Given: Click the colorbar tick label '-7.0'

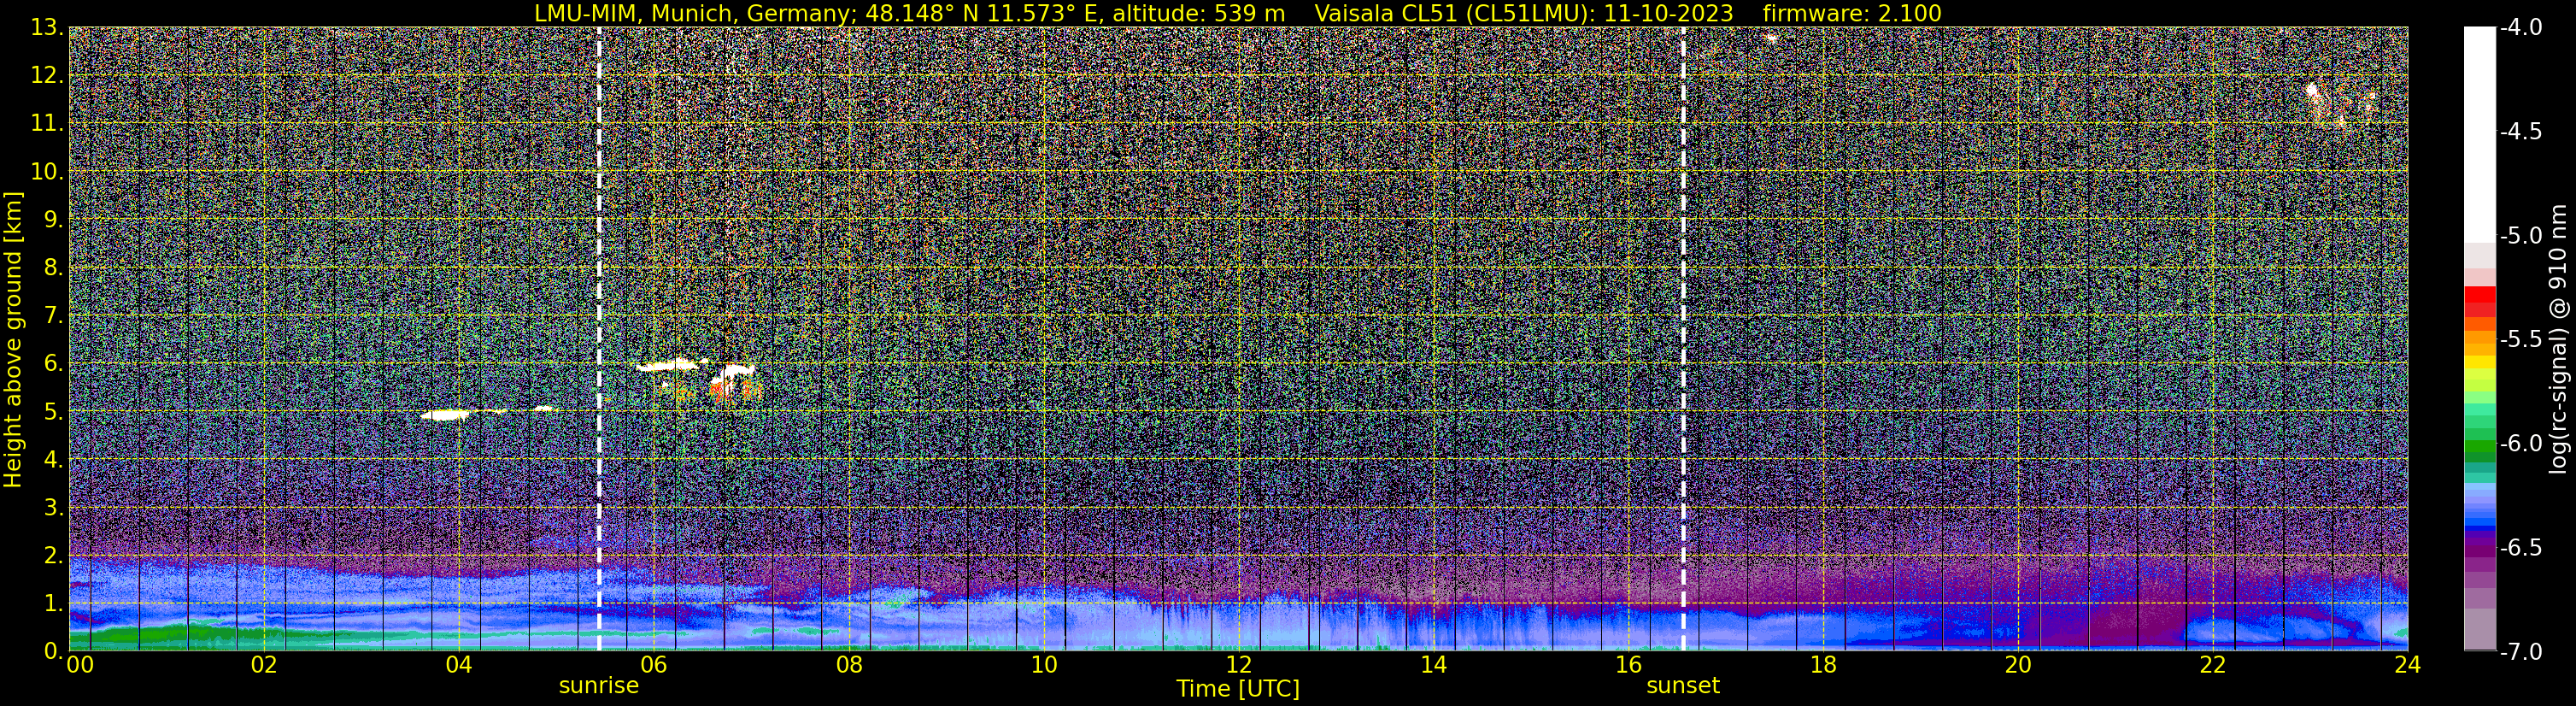Looking at the screenshot, I should tap(2520, 652).
